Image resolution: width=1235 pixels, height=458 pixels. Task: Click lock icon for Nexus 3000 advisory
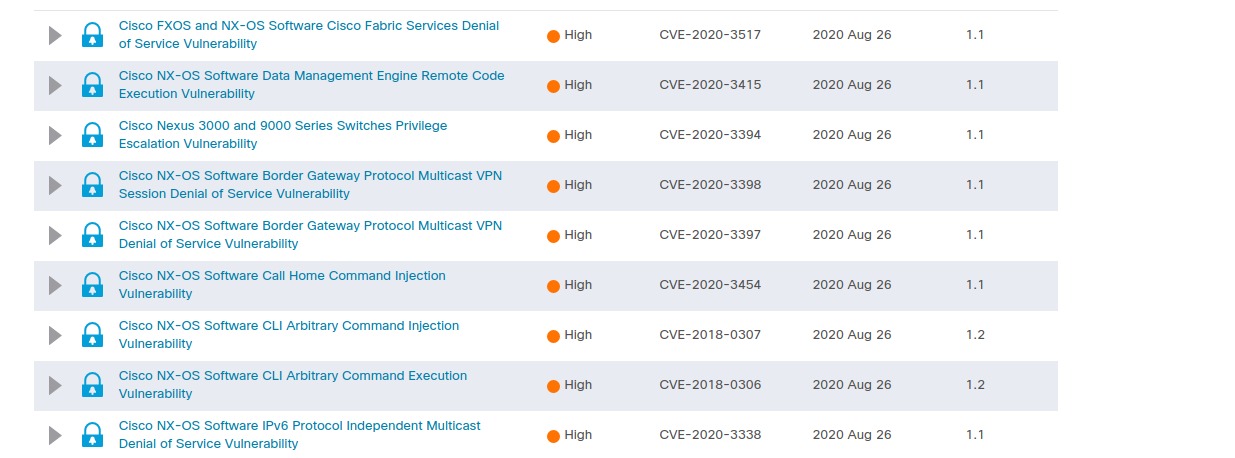(92, 135)
